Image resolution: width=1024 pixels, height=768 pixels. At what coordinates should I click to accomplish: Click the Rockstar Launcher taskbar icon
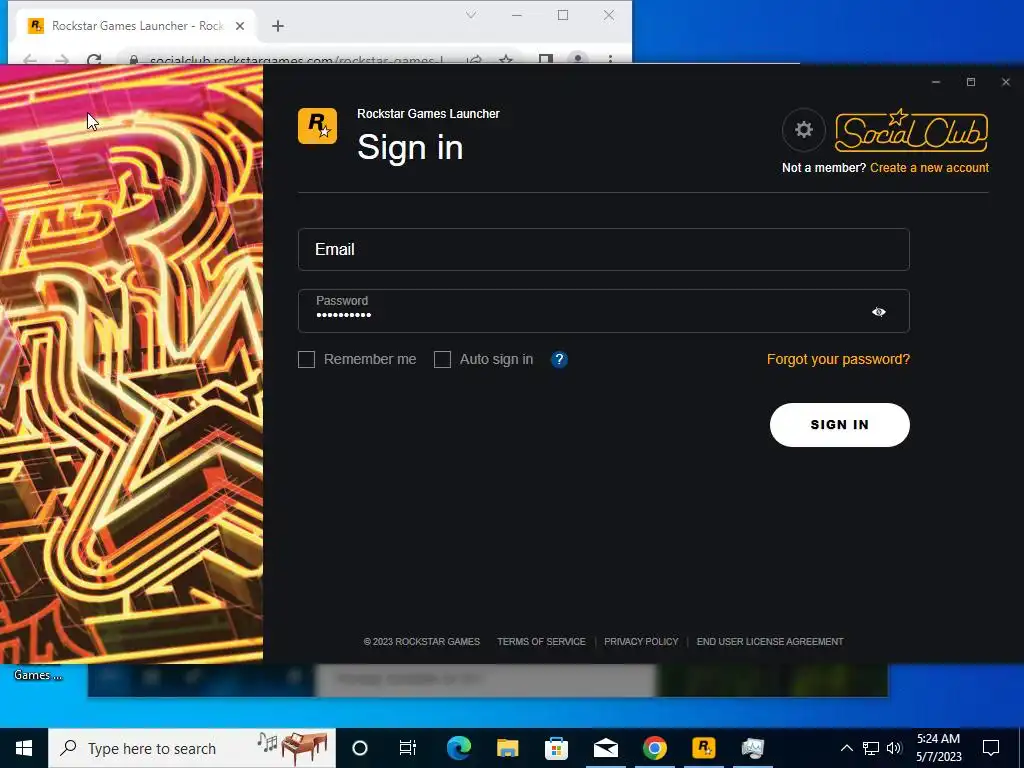(703, 748)
